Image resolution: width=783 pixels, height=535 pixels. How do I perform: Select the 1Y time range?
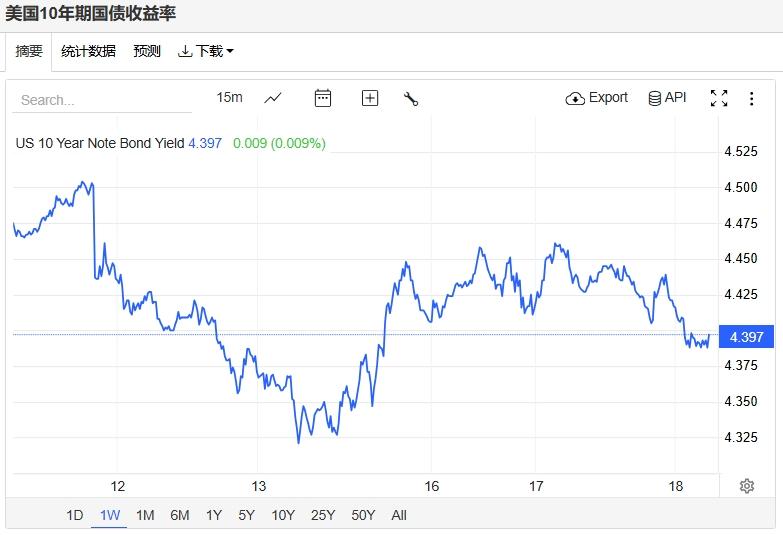point(214,515)
